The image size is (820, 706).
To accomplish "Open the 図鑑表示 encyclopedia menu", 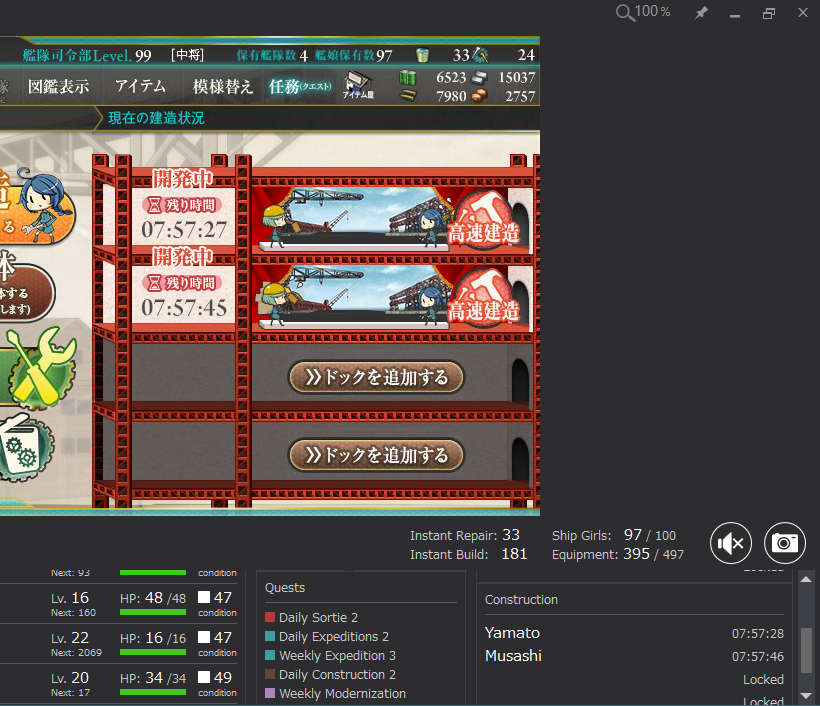I will pos(59,86).
